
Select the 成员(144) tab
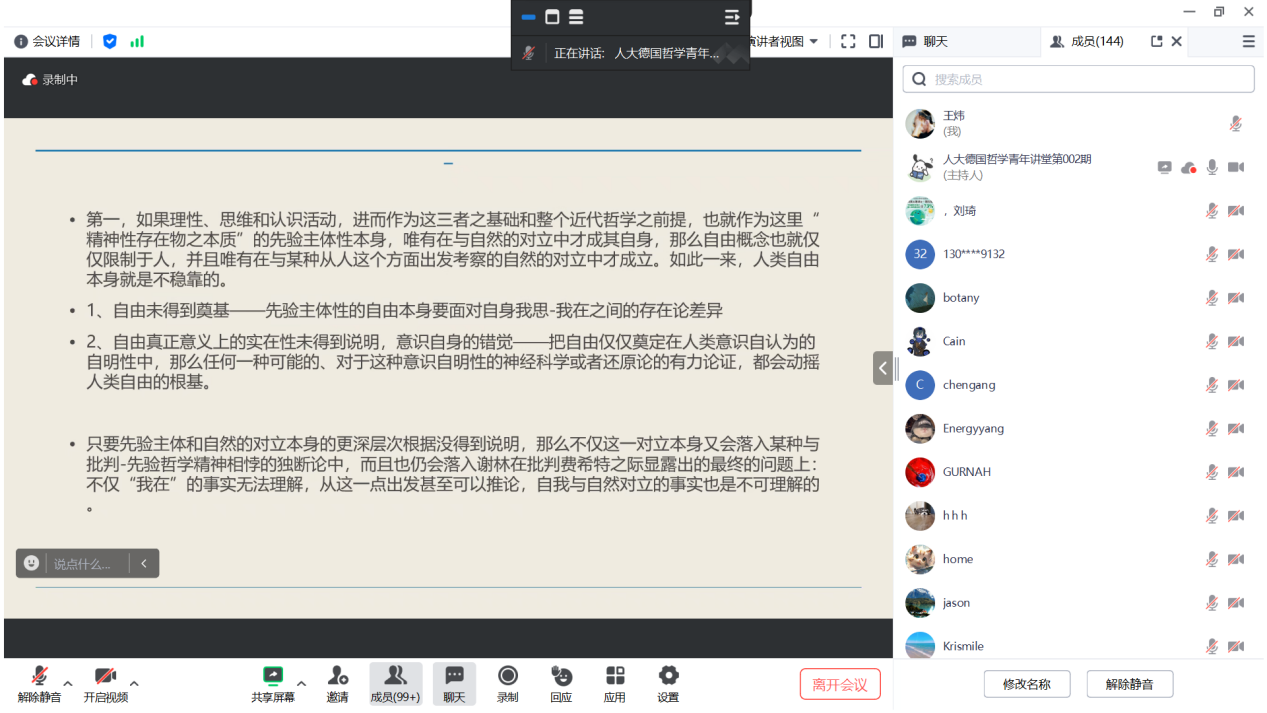coord(1088,41)
